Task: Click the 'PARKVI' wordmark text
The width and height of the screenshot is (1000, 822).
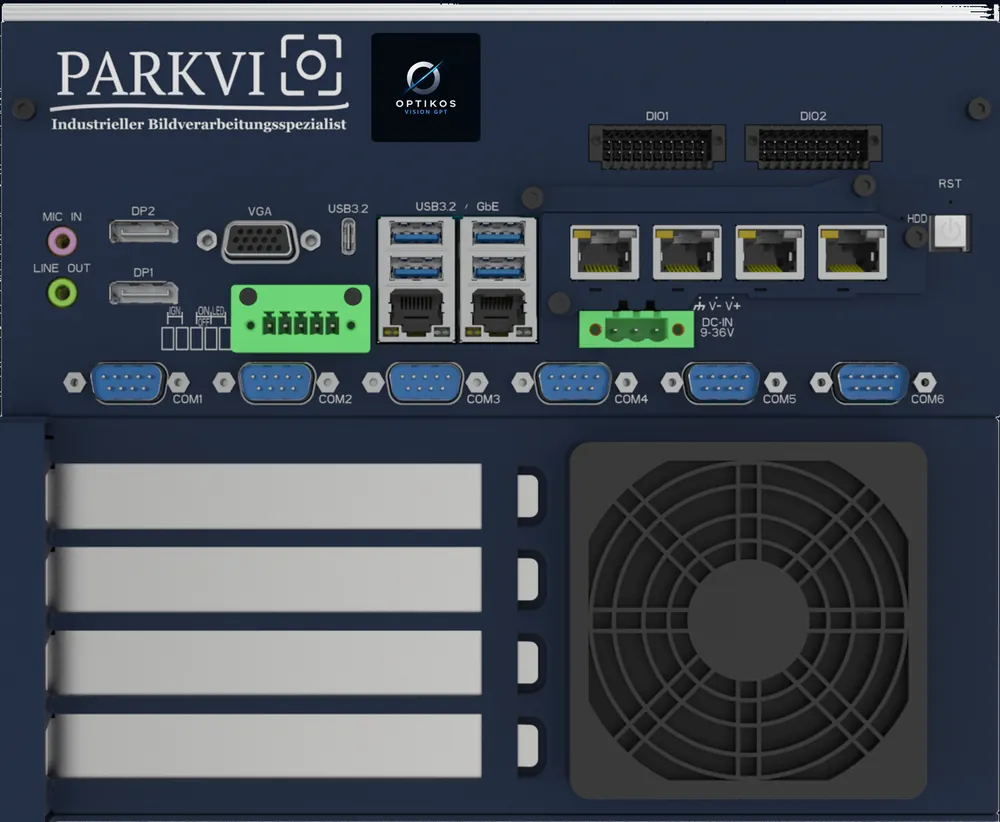Action: [x=160, y=73]
